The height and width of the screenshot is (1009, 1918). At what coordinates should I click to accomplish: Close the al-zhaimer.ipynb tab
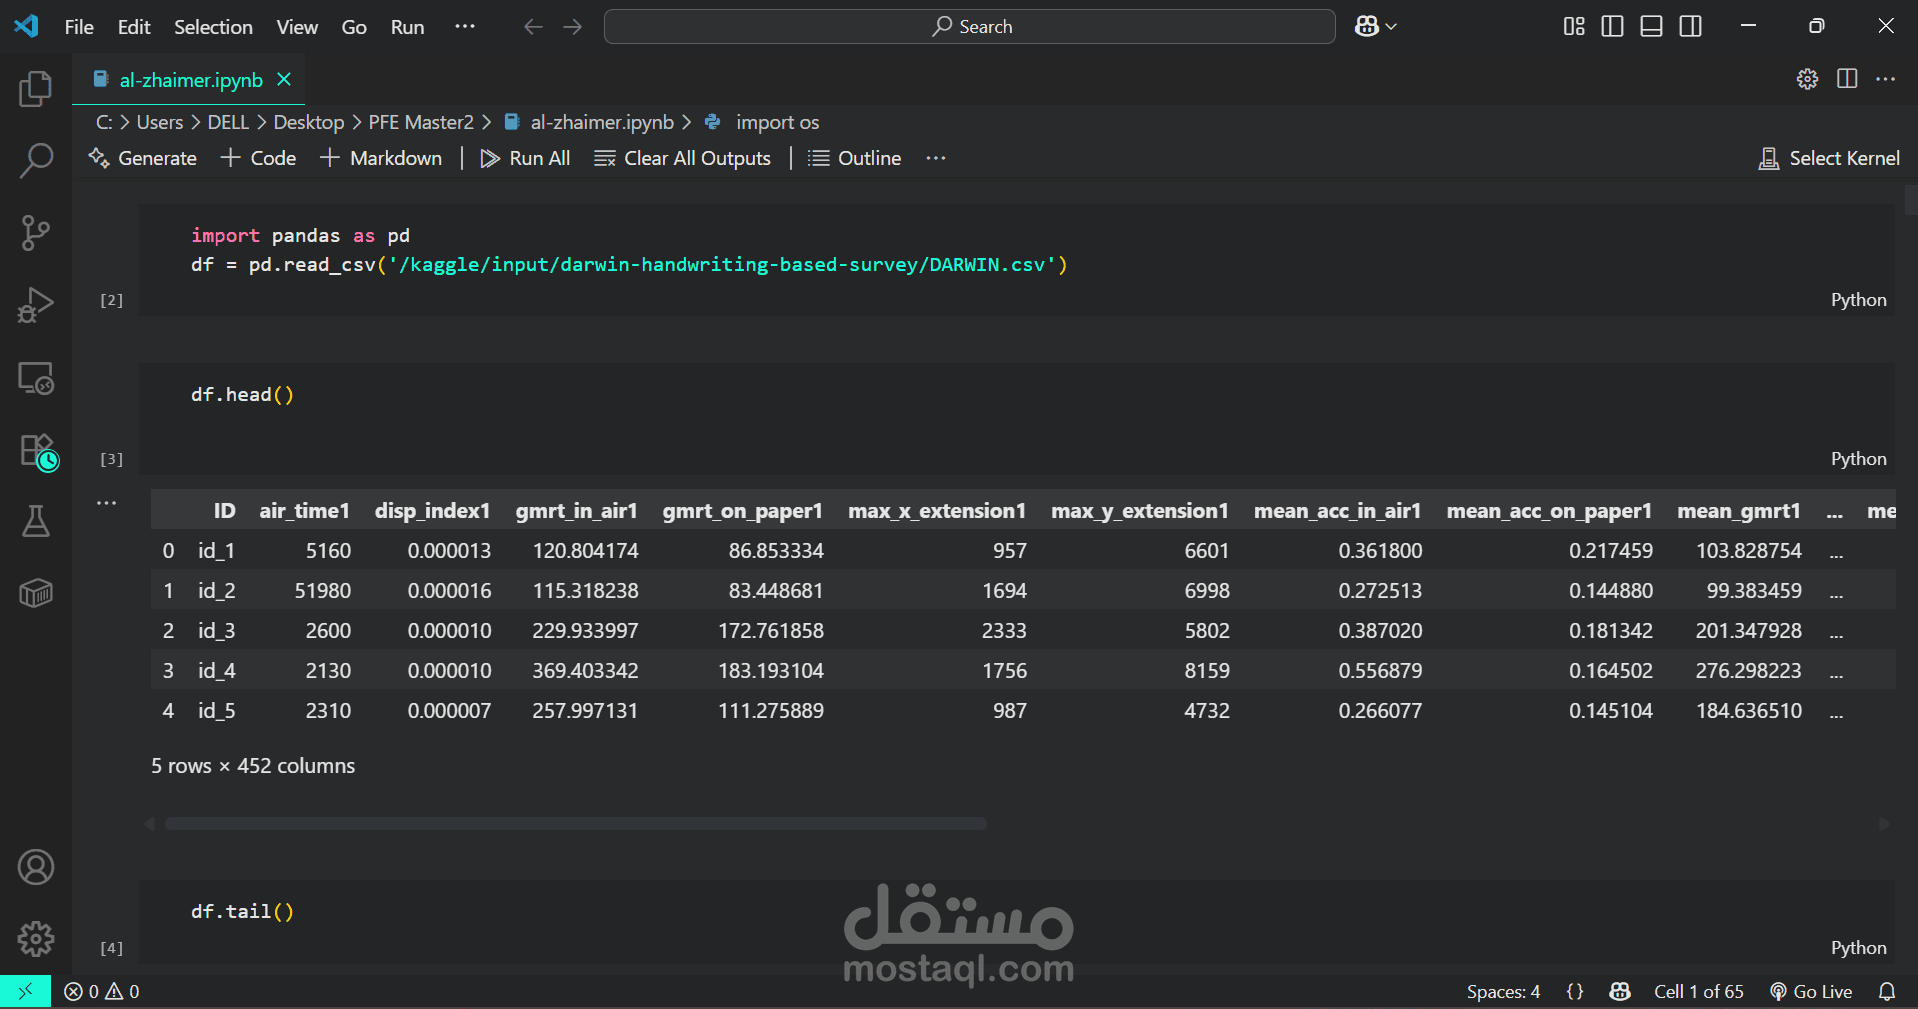[x=284, y=80]
